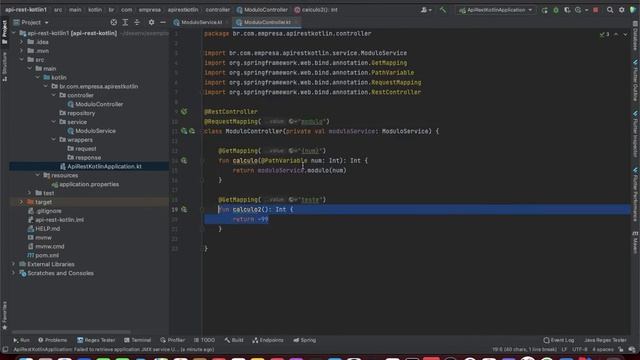Screen dimensions: 640x360
Task: Open the Profiler tool window
Action: pyautogui.click(x=173, y=340)
